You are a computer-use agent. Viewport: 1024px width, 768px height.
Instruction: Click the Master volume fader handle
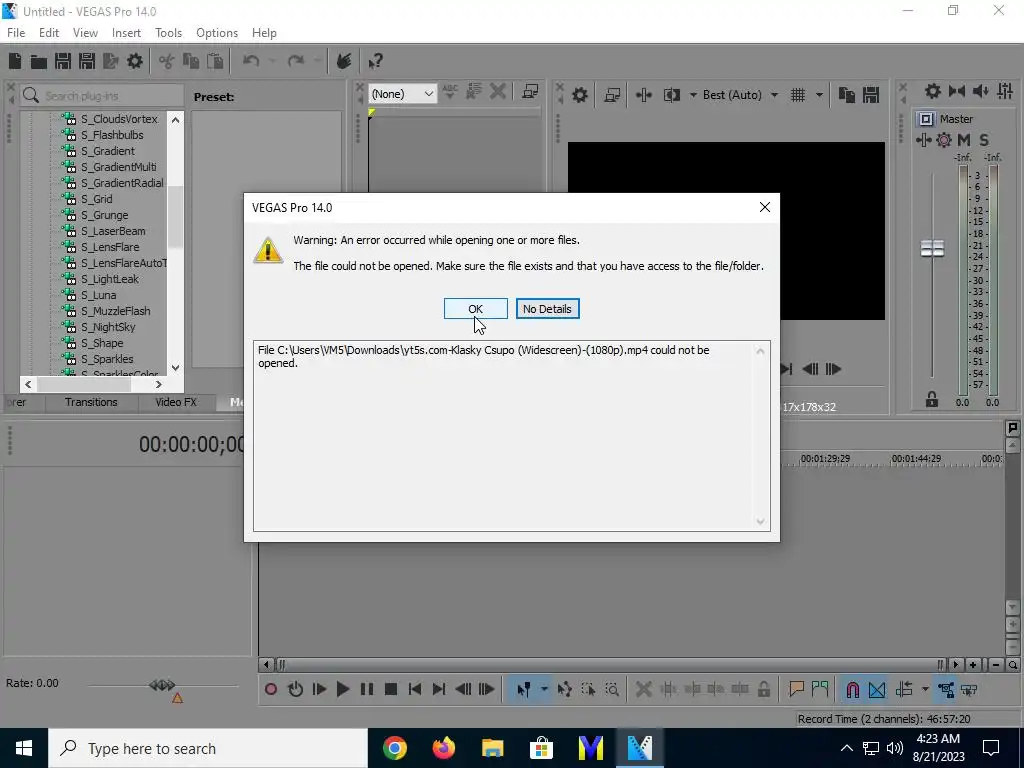(933, 248)
